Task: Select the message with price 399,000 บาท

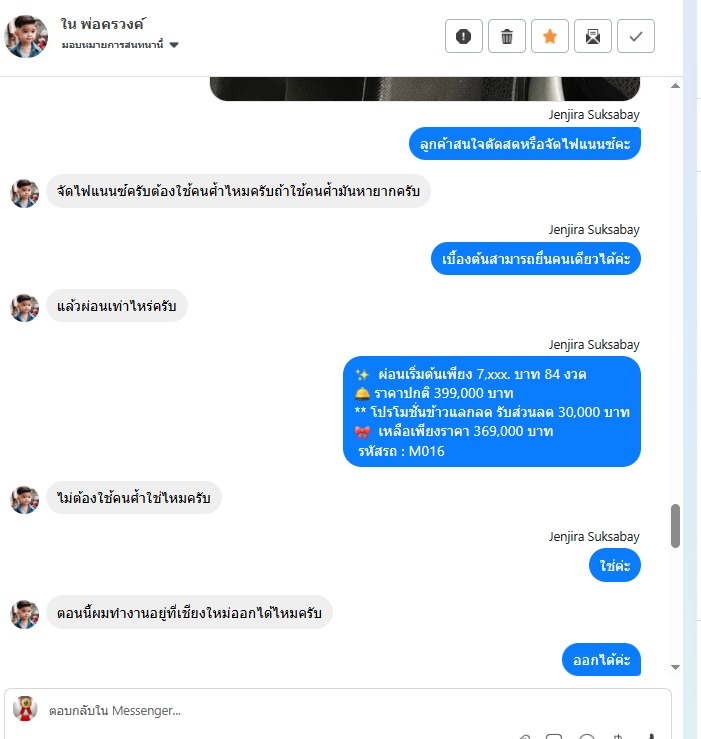Action: click(x=492, y=411)
